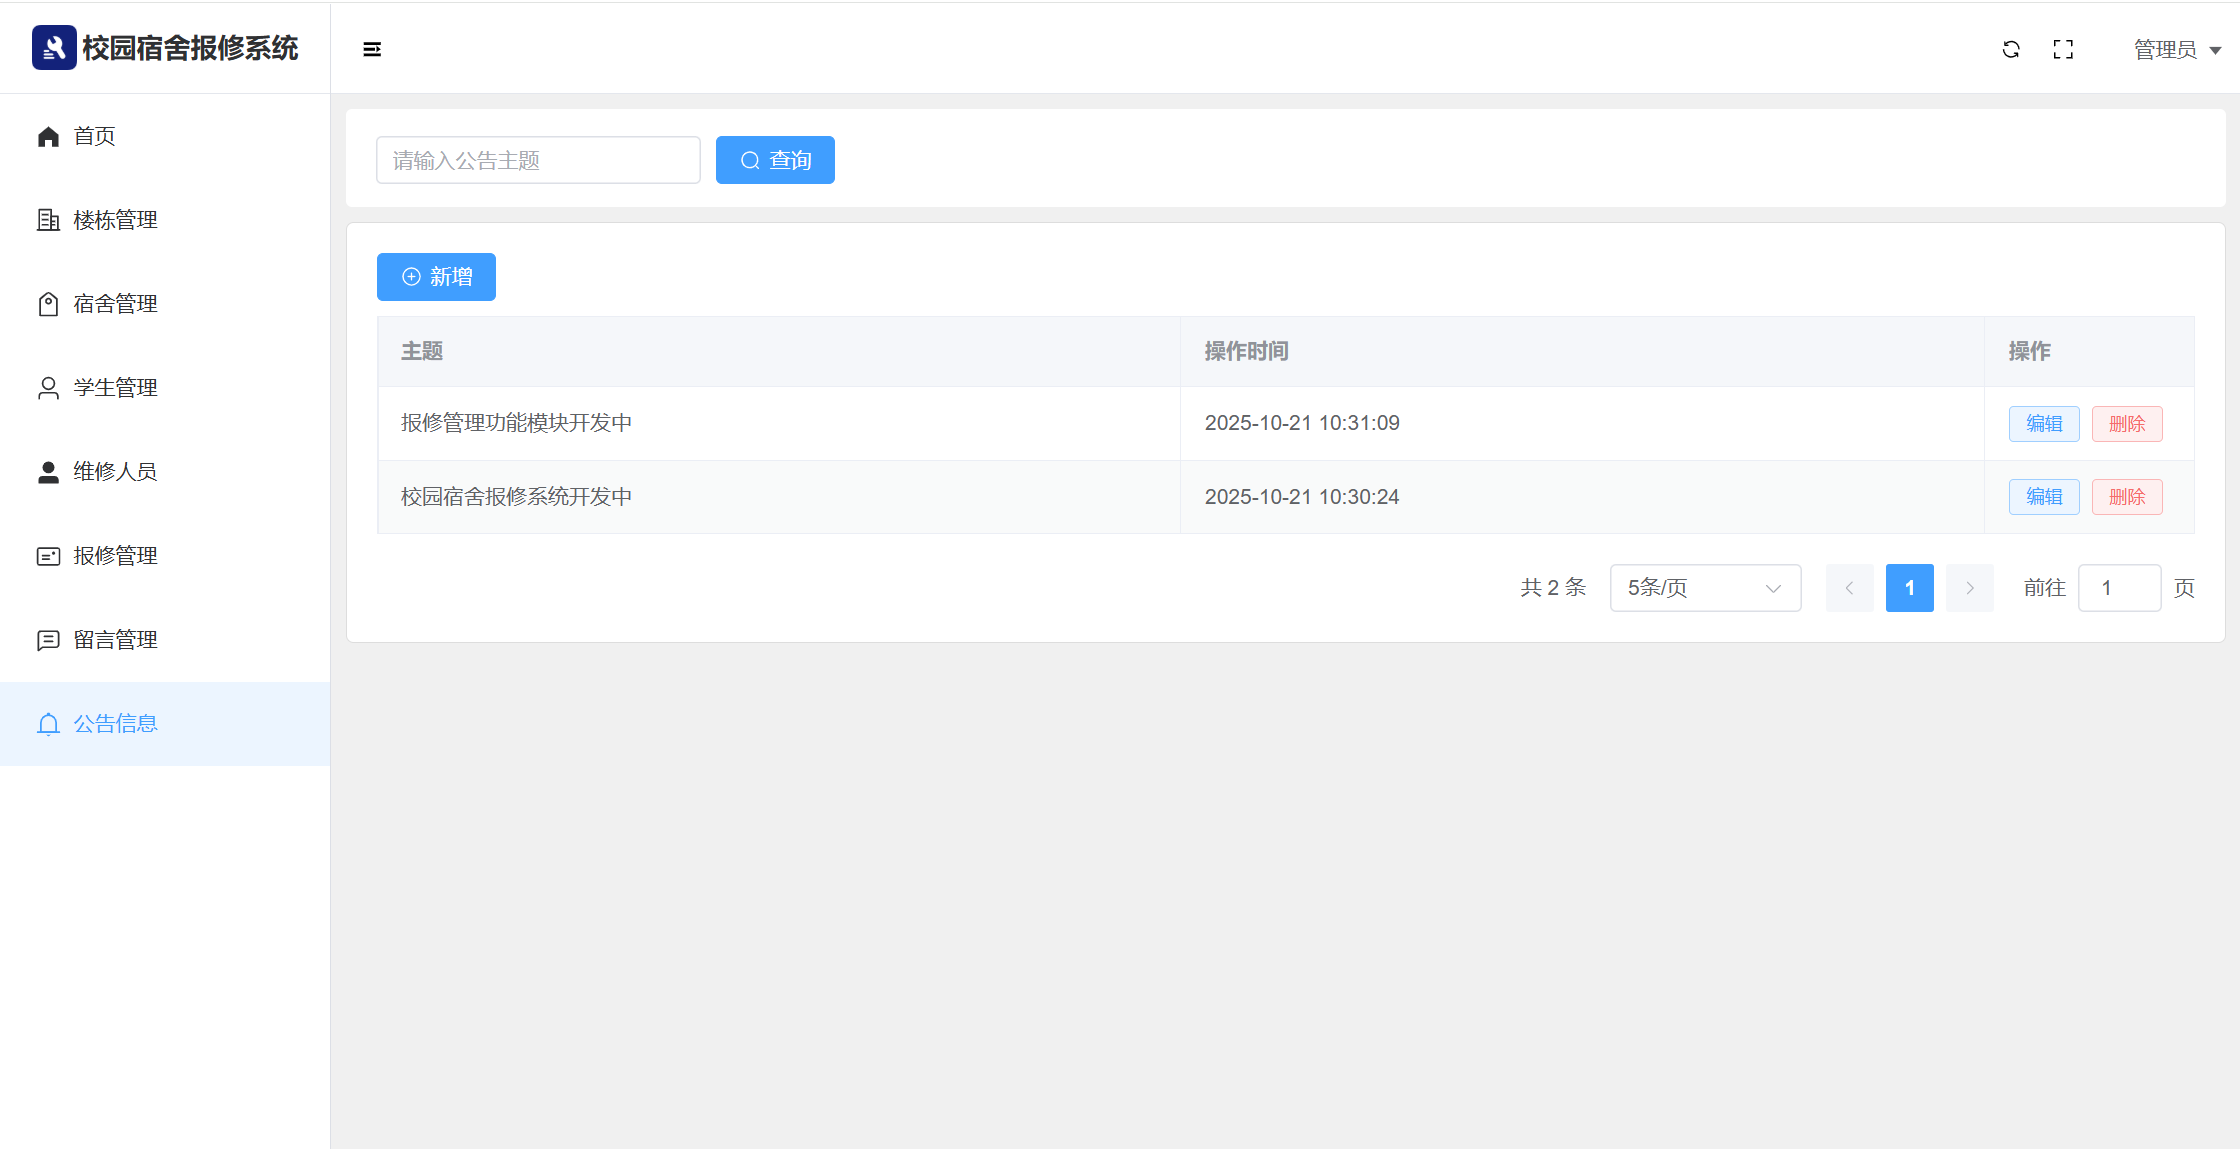2240x1149 pixels.
Task: Collapse the sidebar with hamburger icon
Action: tap(372, 49)
